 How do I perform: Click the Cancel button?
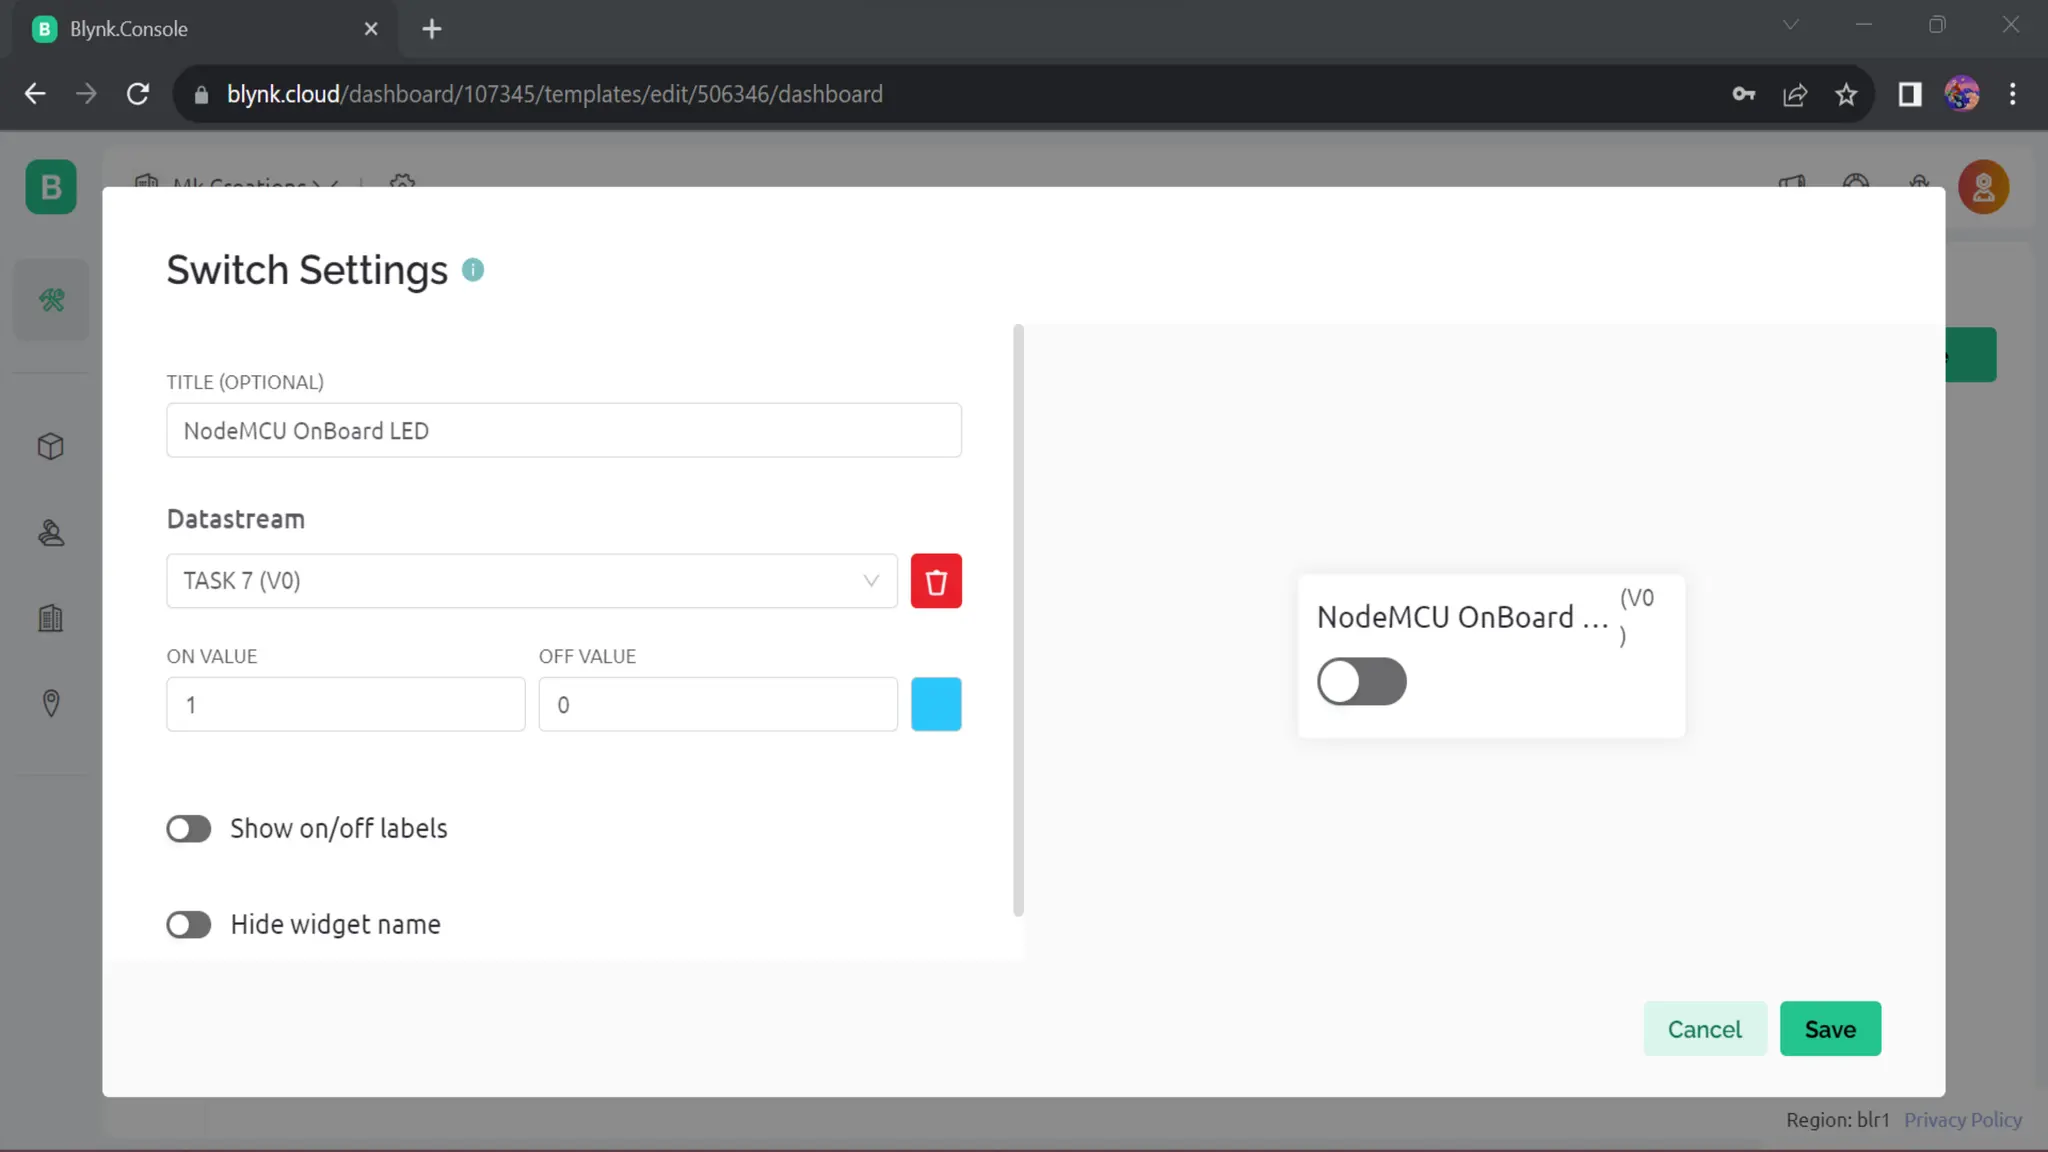pos(1704,1029)
